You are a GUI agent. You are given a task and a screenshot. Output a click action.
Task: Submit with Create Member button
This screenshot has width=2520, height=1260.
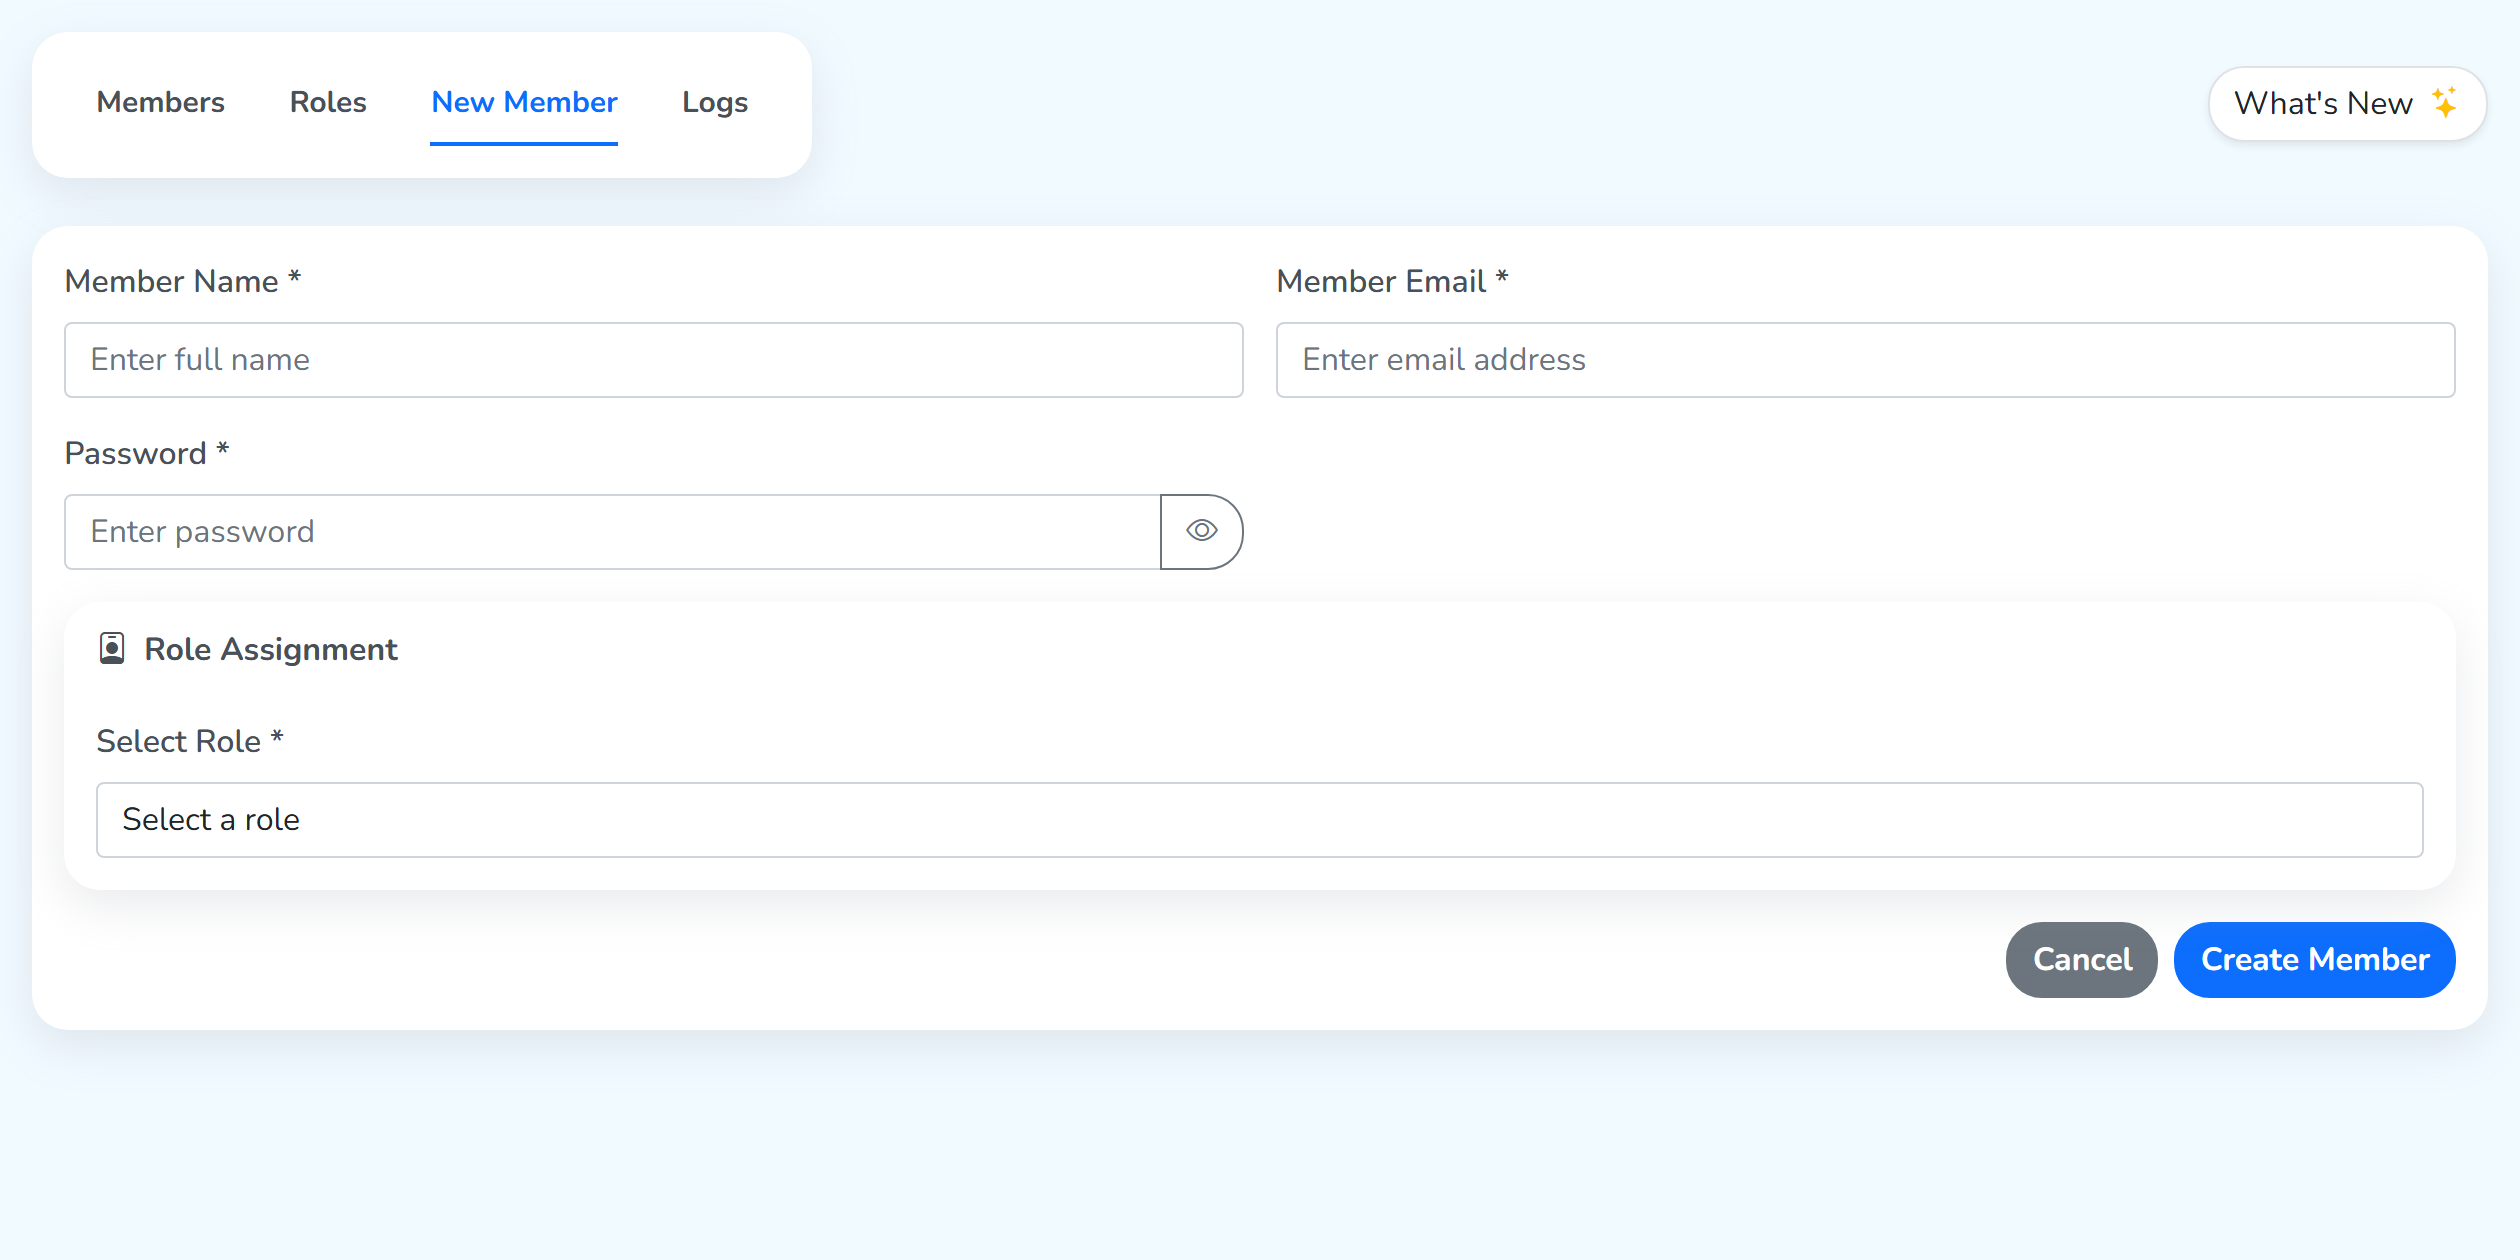coord(2314,960)
